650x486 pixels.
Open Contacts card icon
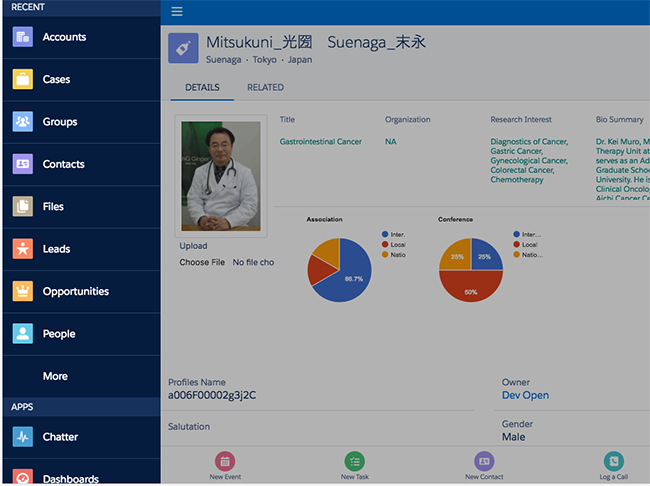23,164
